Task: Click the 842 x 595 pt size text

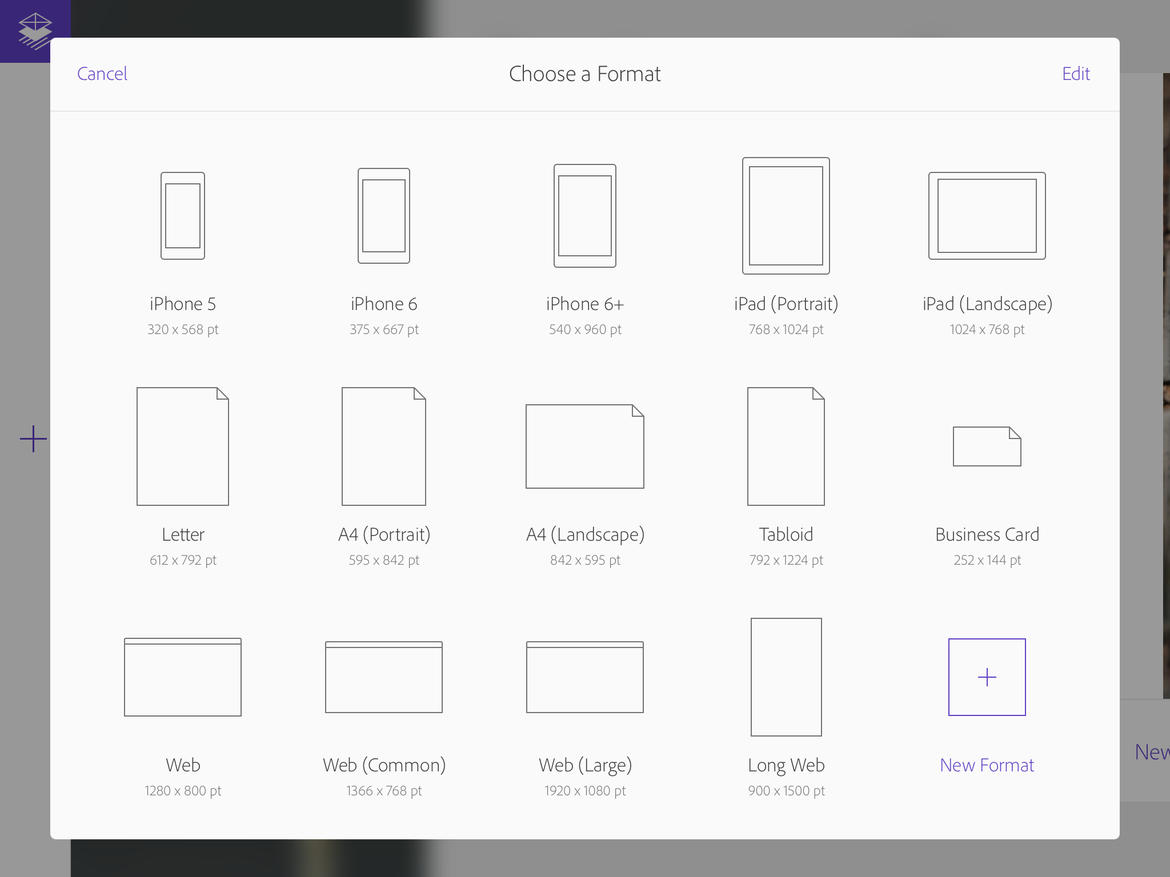Action: click(x=585, y=560)
